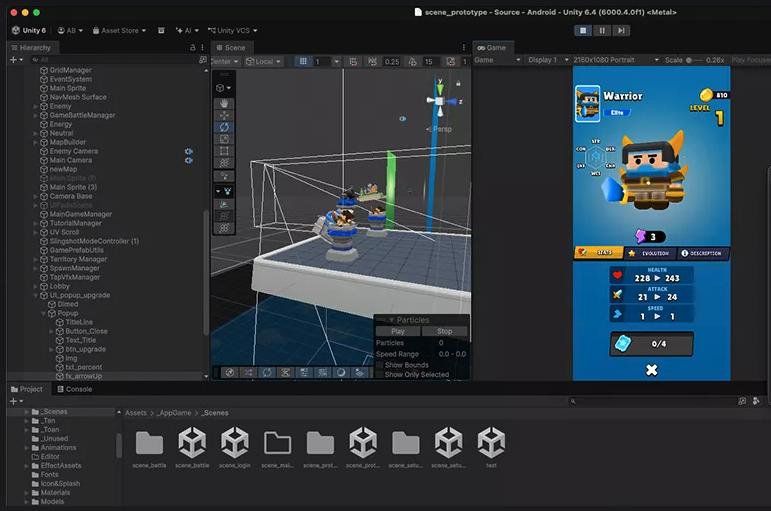Open the grid size dropdown arrow
The height and width of the screenshot is (511, 771).
pos(336,61)
